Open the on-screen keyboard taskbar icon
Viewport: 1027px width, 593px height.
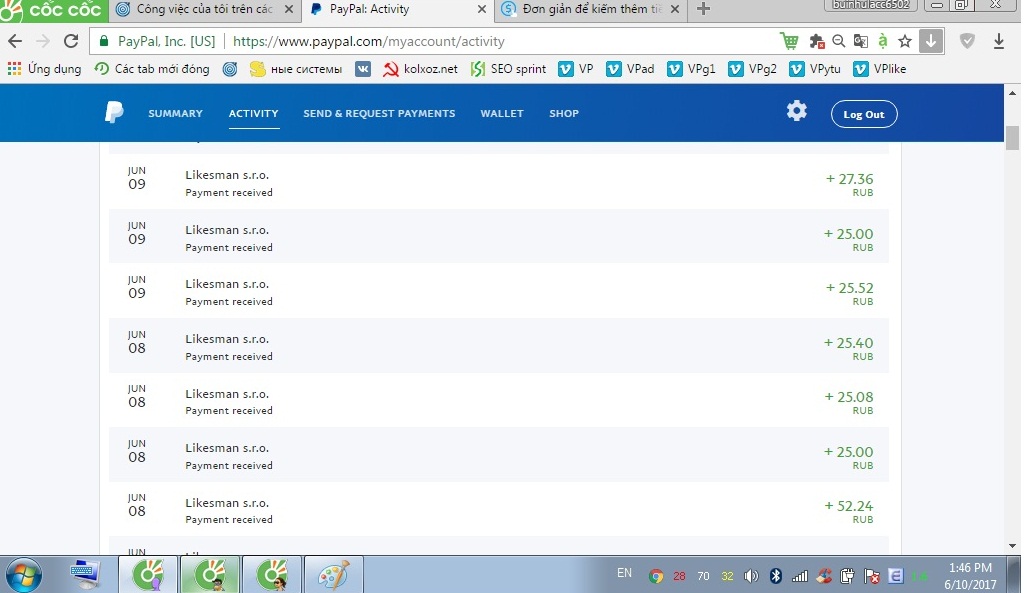[84, 575]
